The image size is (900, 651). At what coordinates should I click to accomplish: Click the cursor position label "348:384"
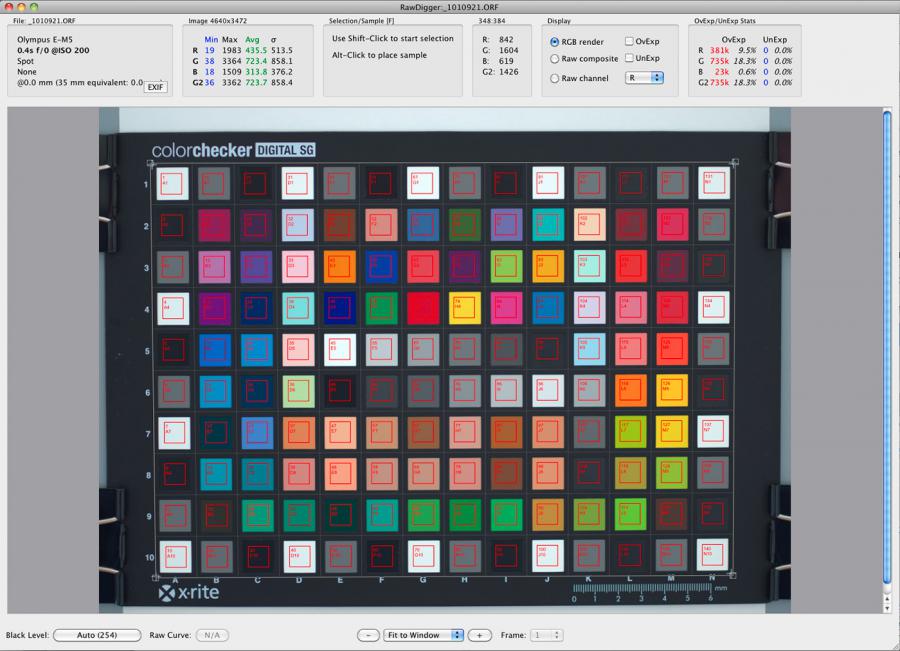491,21
